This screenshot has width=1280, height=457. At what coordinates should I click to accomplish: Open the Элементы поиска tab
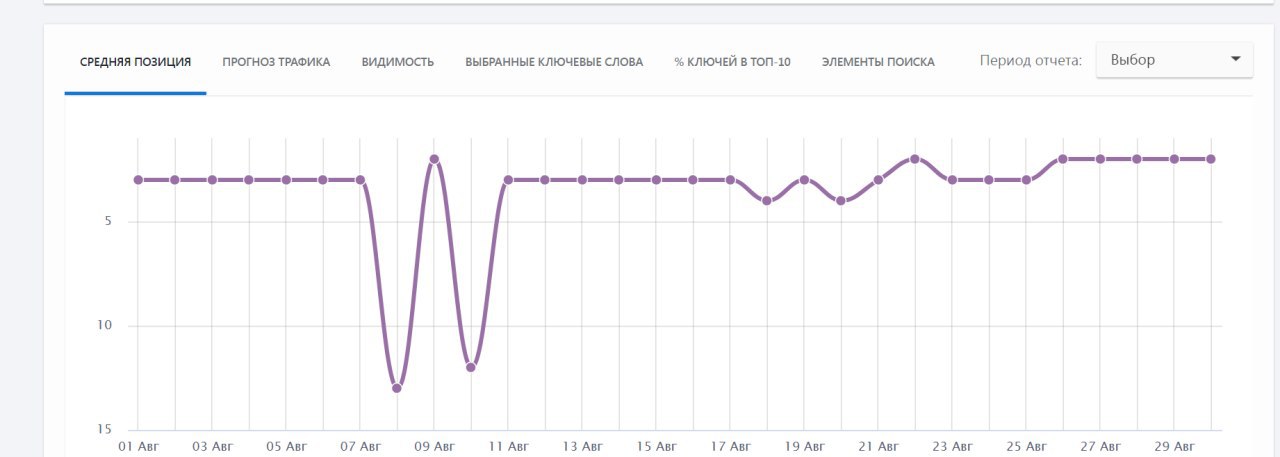coord(878,62)
